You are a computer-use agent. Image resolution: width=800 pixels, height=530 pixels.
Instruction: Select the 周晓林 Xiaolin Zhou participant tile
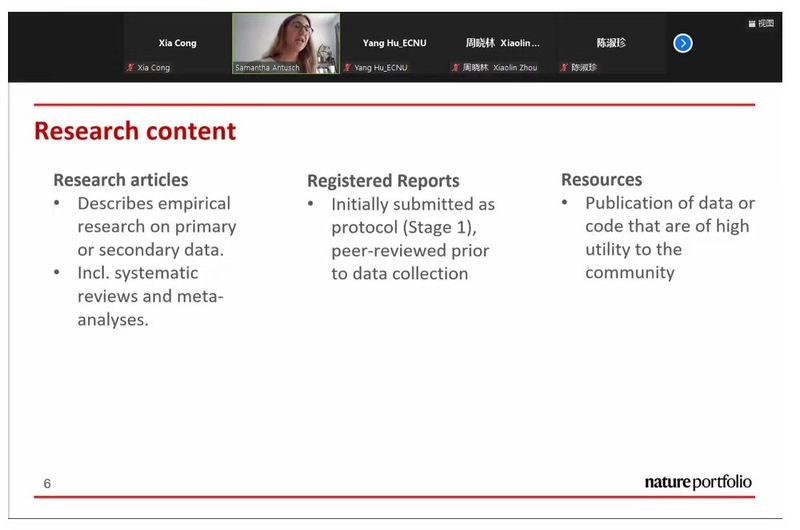[x=502, y=43]
